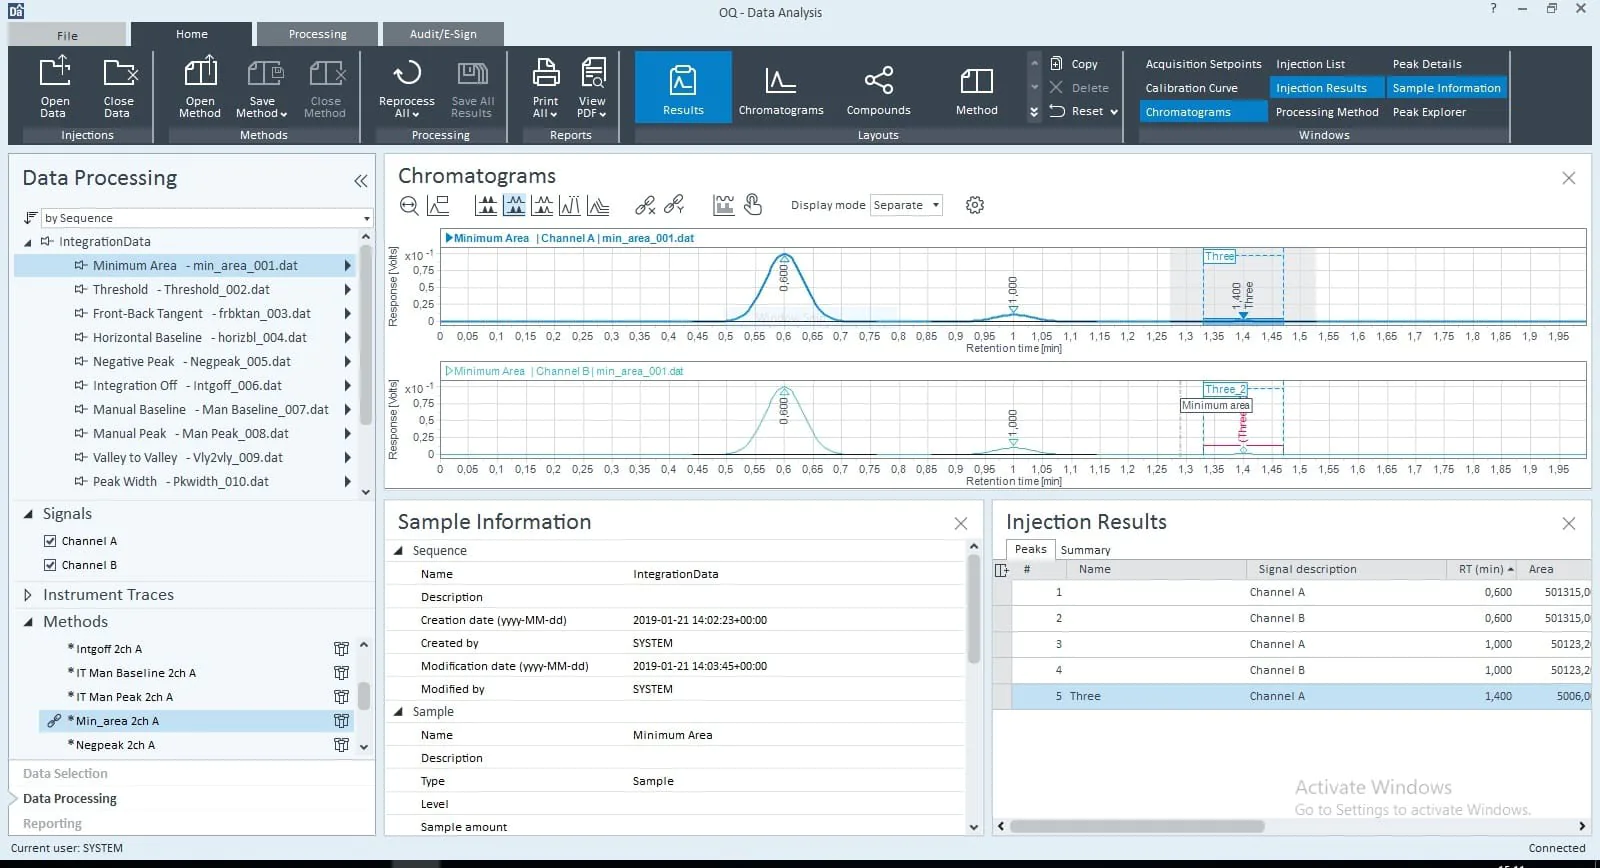The image size is (1600, 868).
Task: Collapse the Methods section
Action: pos(28,622)
